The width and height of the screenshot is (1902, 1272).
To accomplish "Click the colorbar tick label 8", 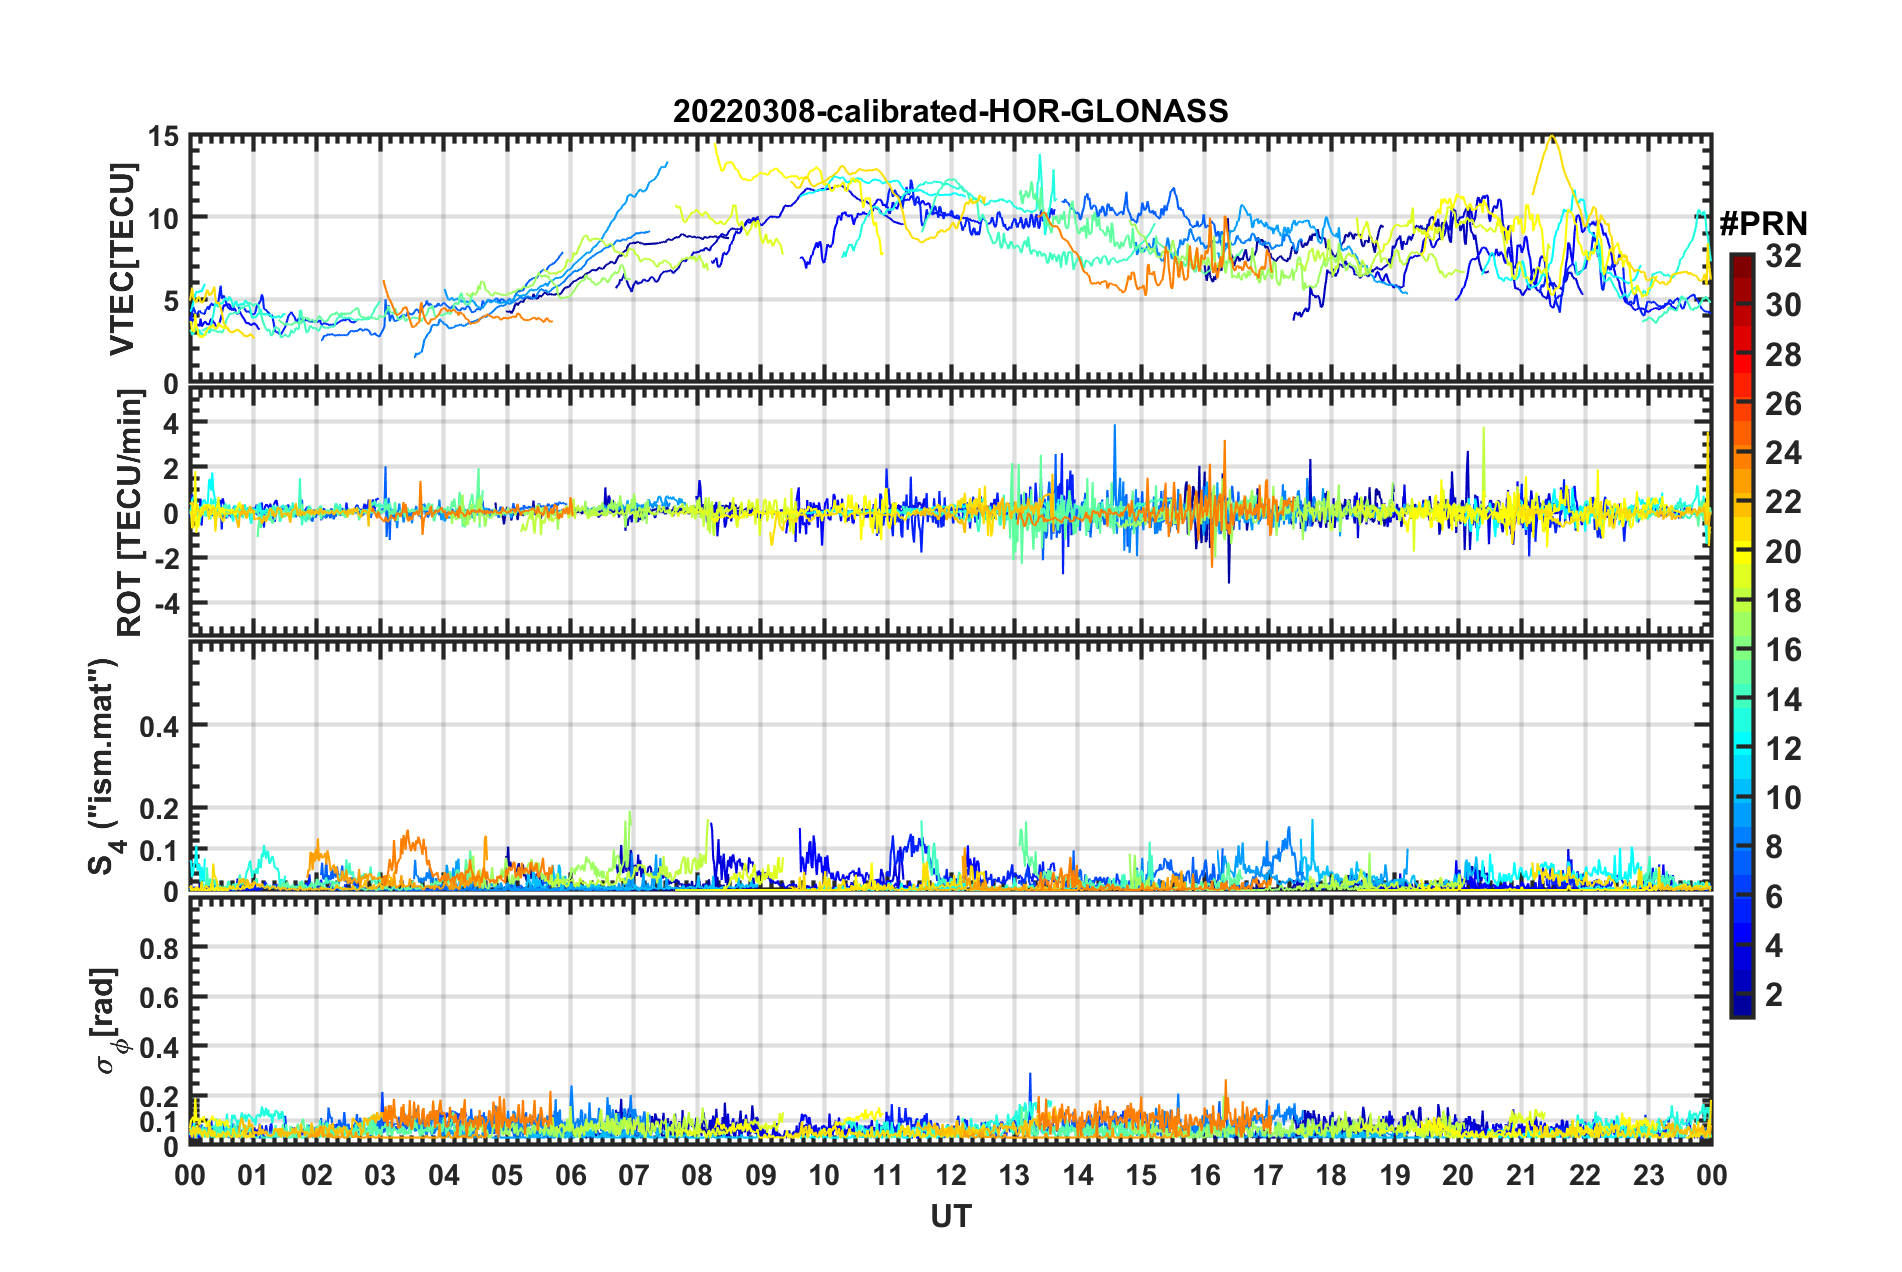I will click(1774, 847).
